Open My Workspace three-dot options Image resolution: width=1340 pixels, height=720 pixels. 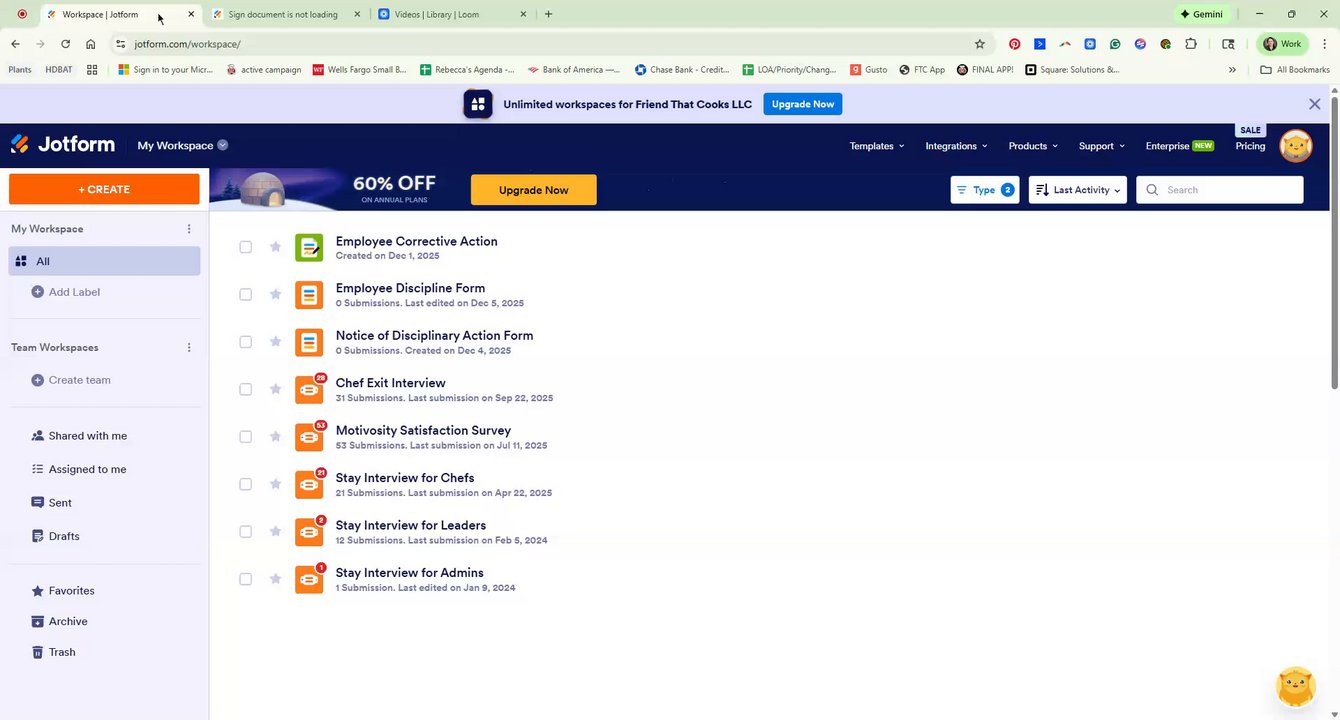tap(189, 229)
